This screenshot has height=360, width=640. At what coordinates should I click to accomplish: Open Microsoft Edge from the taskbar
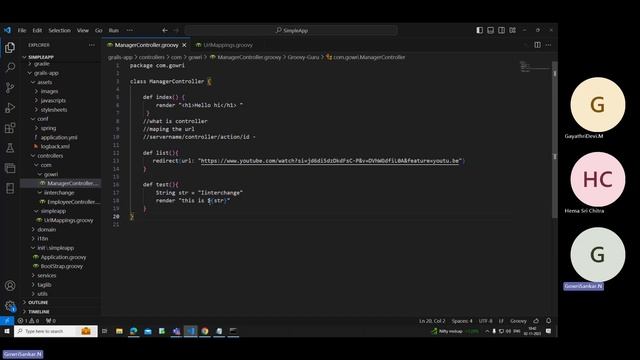(x=133, y=331)
